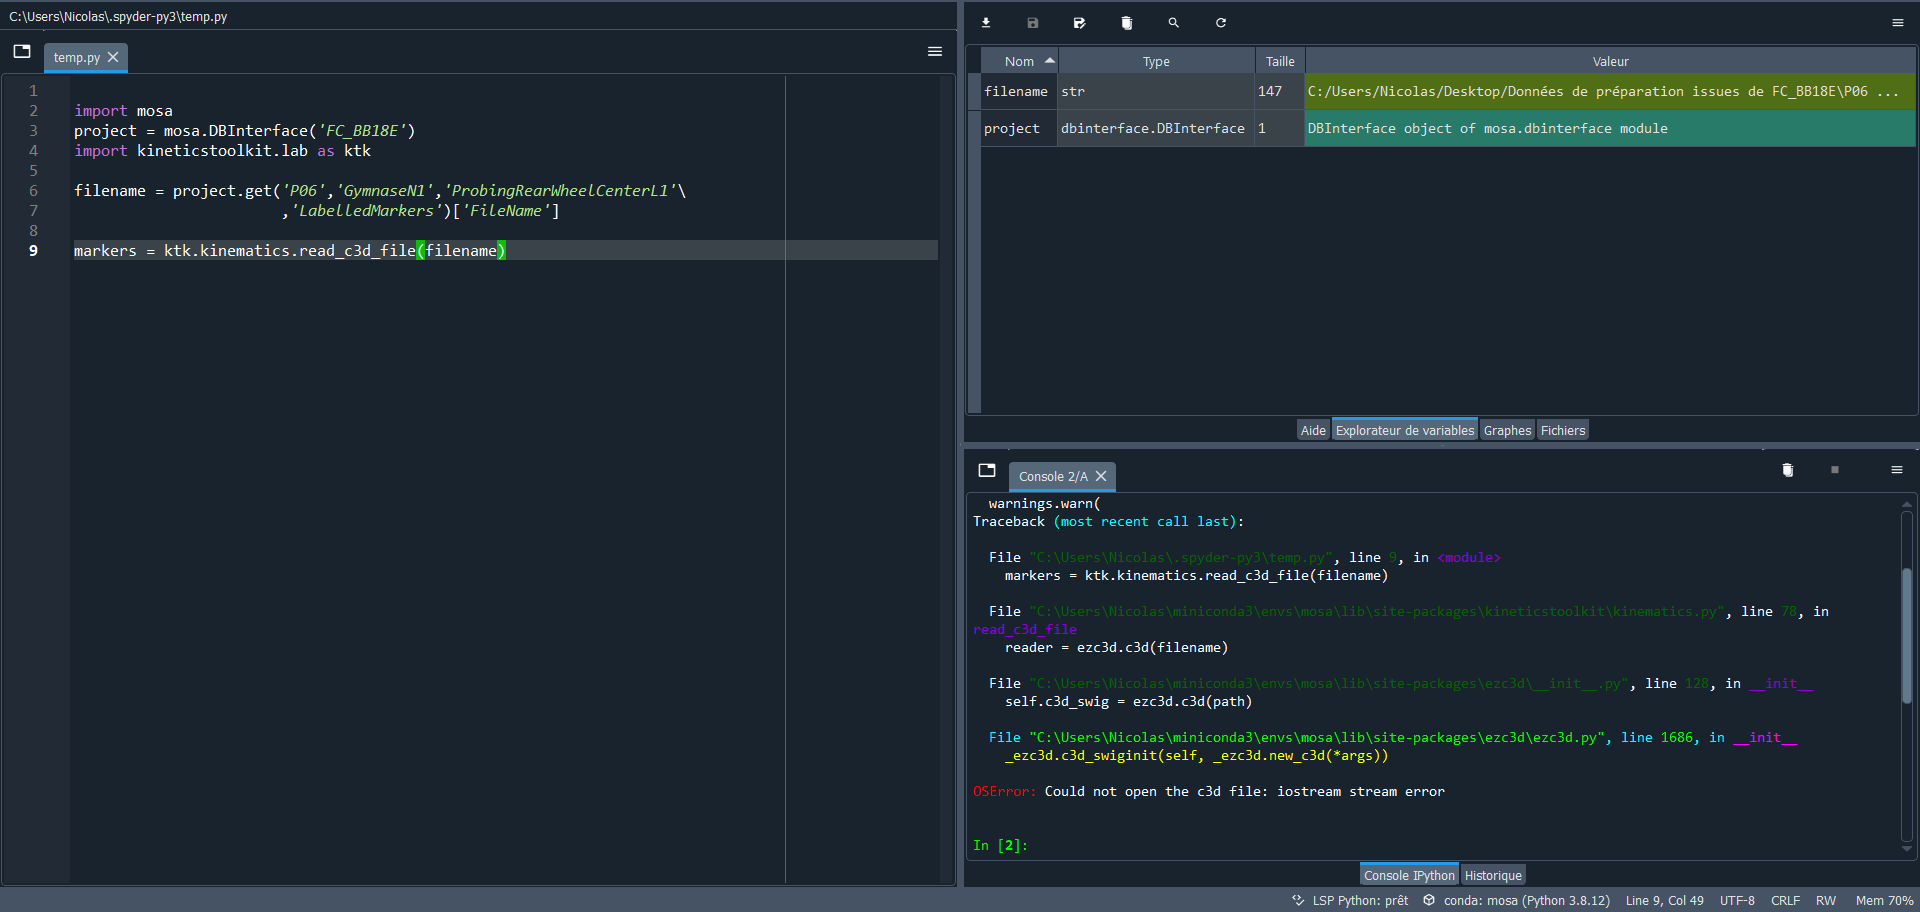Viewport: 1920px width, 912px height.
Task: Click line 9 in the code editor
Action: pyautogui.click(x=505, y=250)
